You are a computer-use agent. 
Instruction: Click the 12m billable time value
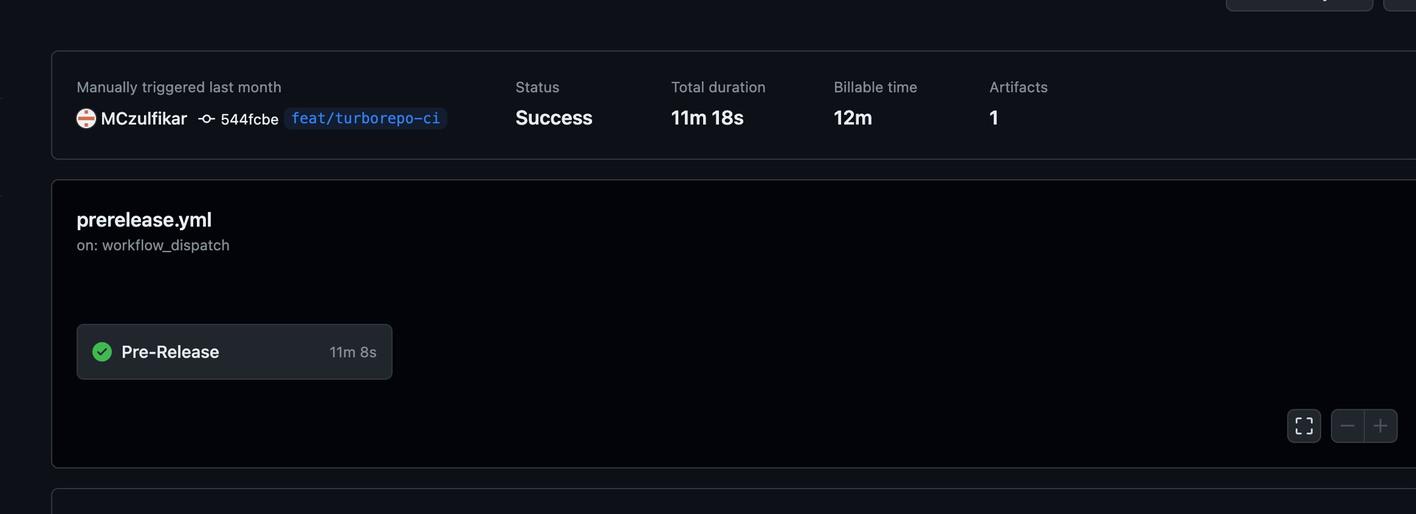click(x=853, y=118)
